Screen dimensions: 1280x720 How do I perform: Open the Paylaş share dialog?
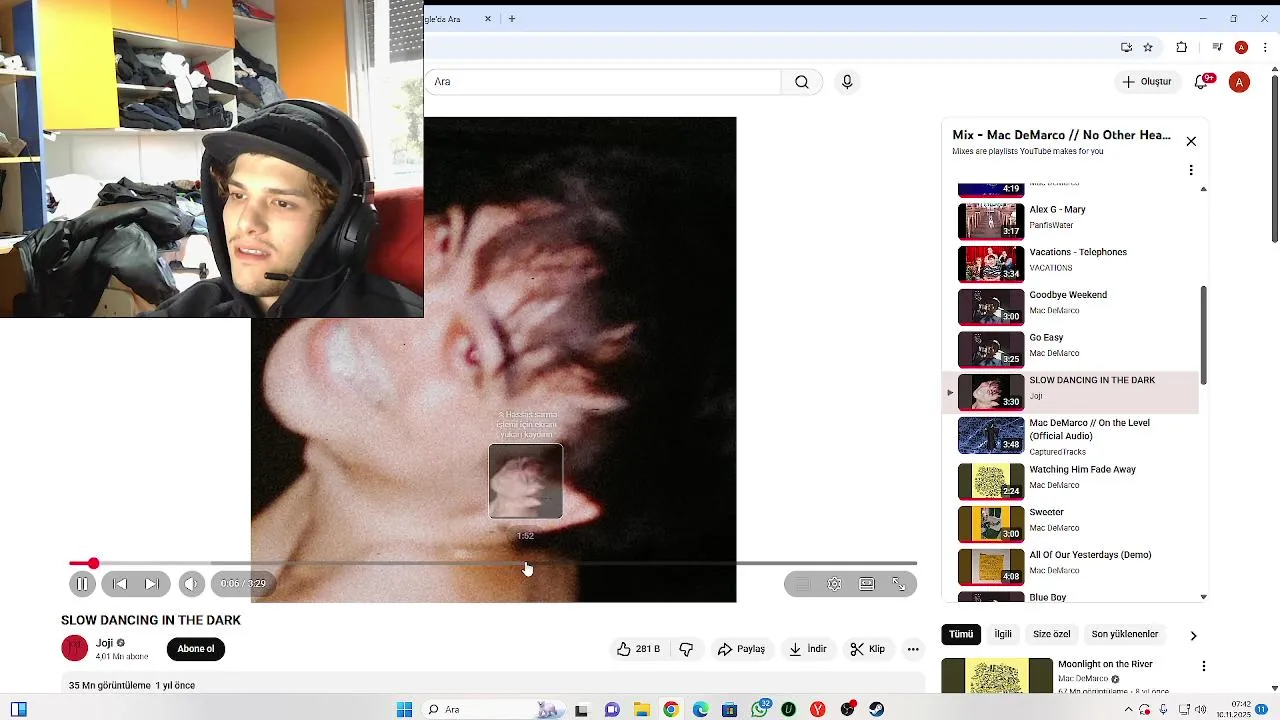[741, 649]
